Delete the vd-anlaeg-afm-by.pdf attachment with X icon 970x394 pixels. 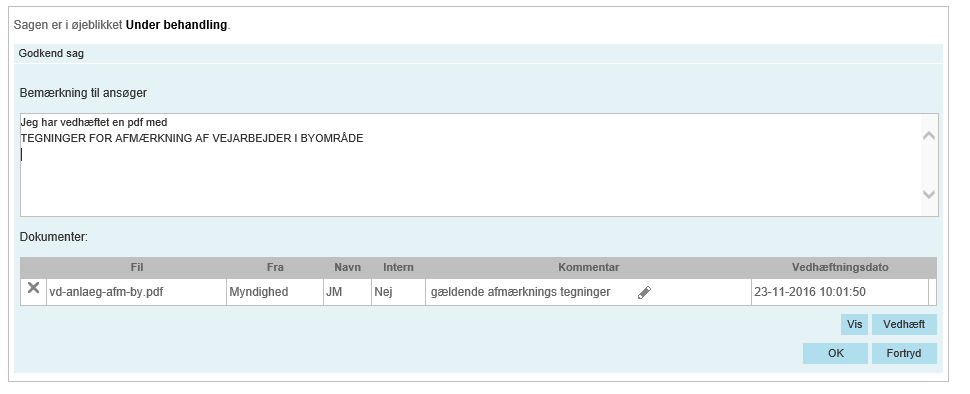[33, 288]
